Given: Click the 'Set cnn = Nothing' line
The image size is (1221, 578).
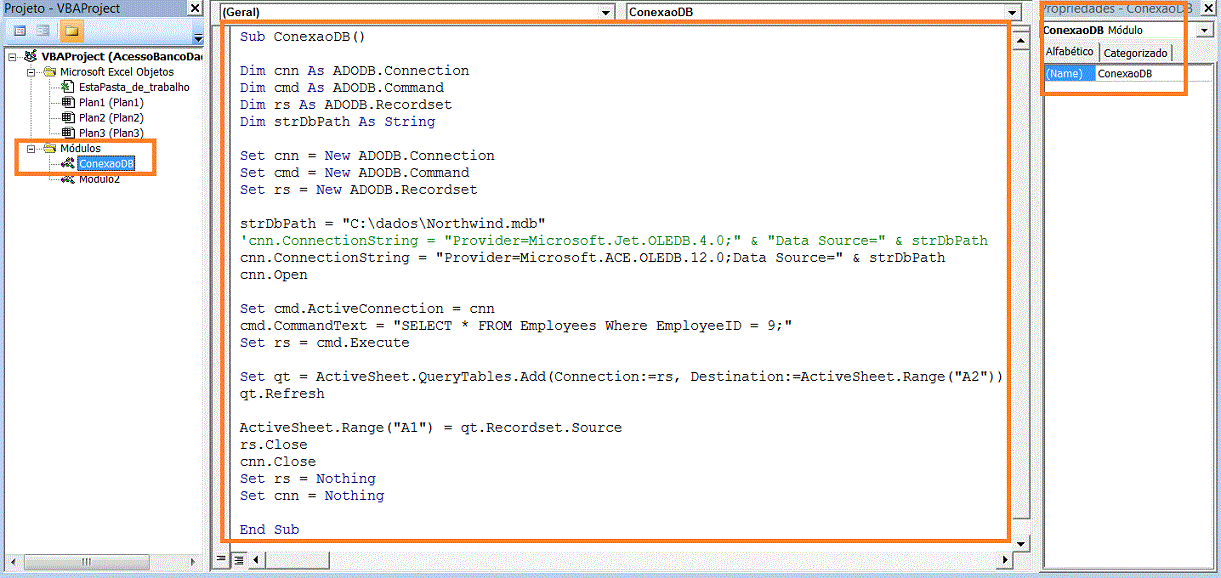Looking at the screenshot, I should pos(312,496).
